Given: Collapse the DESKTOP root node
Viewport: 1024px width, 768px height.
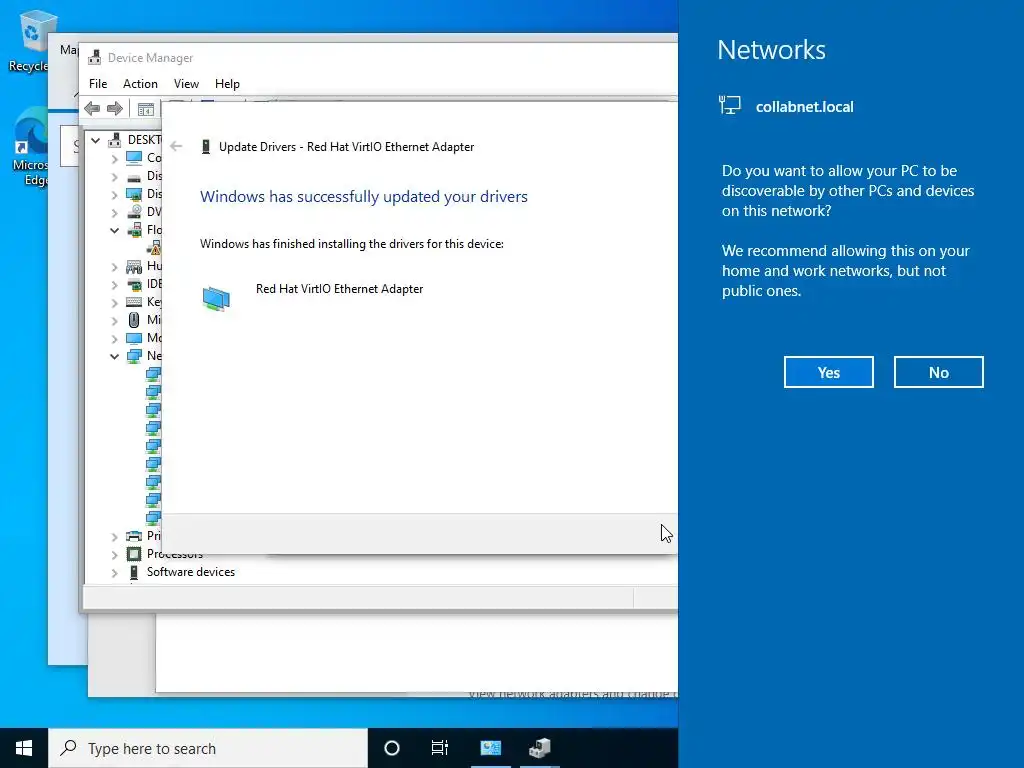Looking at the screenshot, I should tap(95, 140).
